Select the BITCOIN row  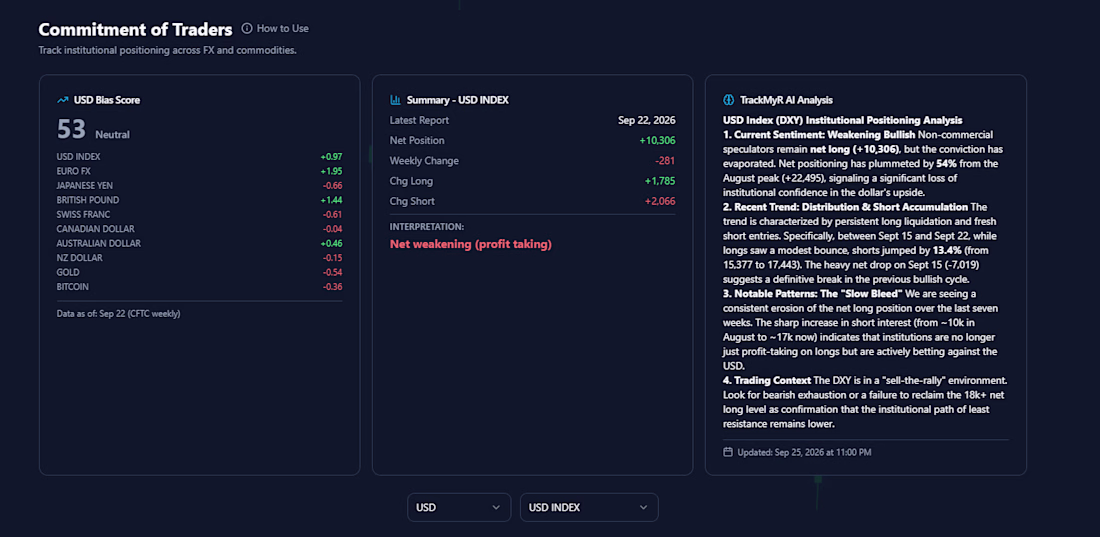point(199,286)
